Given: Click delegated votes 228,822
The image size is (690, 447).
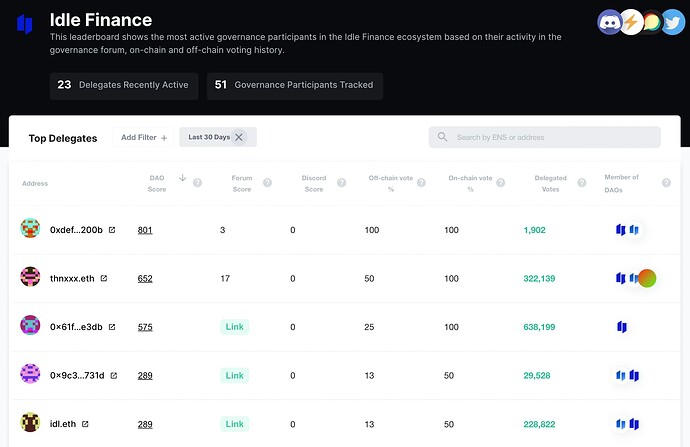Looking at the screenshot, I should (x=539, y=424).
